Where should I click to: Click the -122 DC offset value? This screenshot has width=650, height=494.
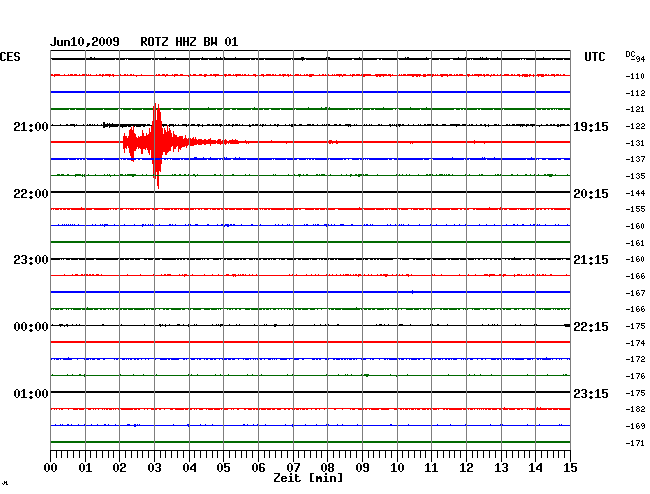tap(635, 126)
